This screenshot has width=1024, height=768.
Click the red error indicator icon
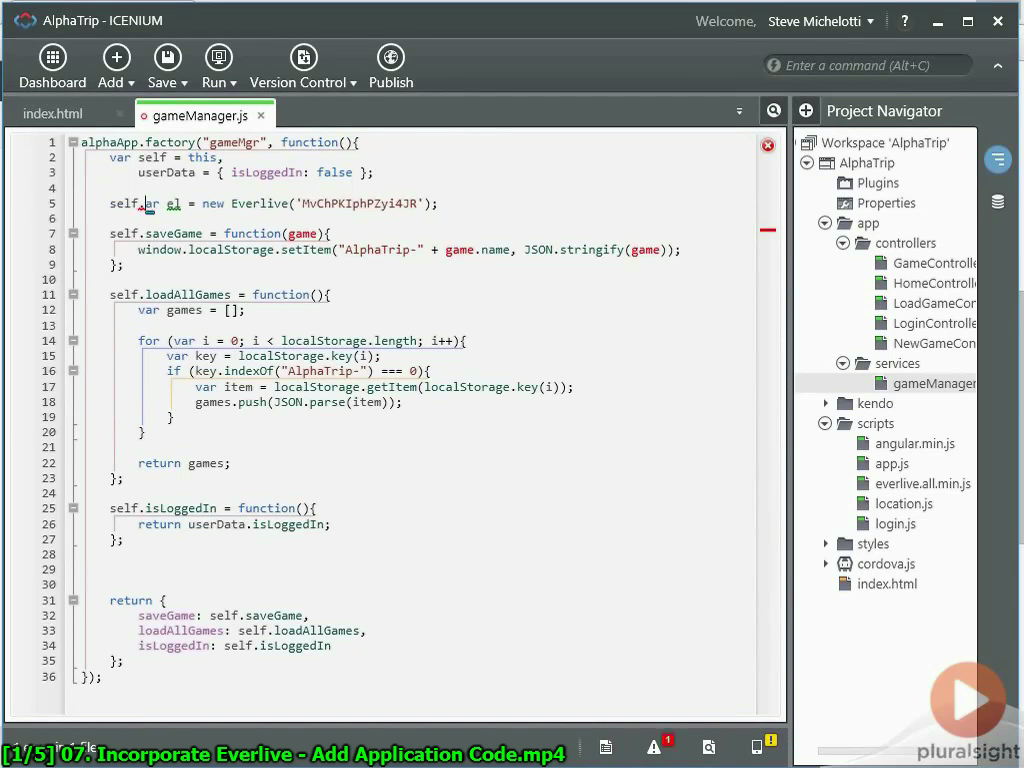tap(768, 146)
